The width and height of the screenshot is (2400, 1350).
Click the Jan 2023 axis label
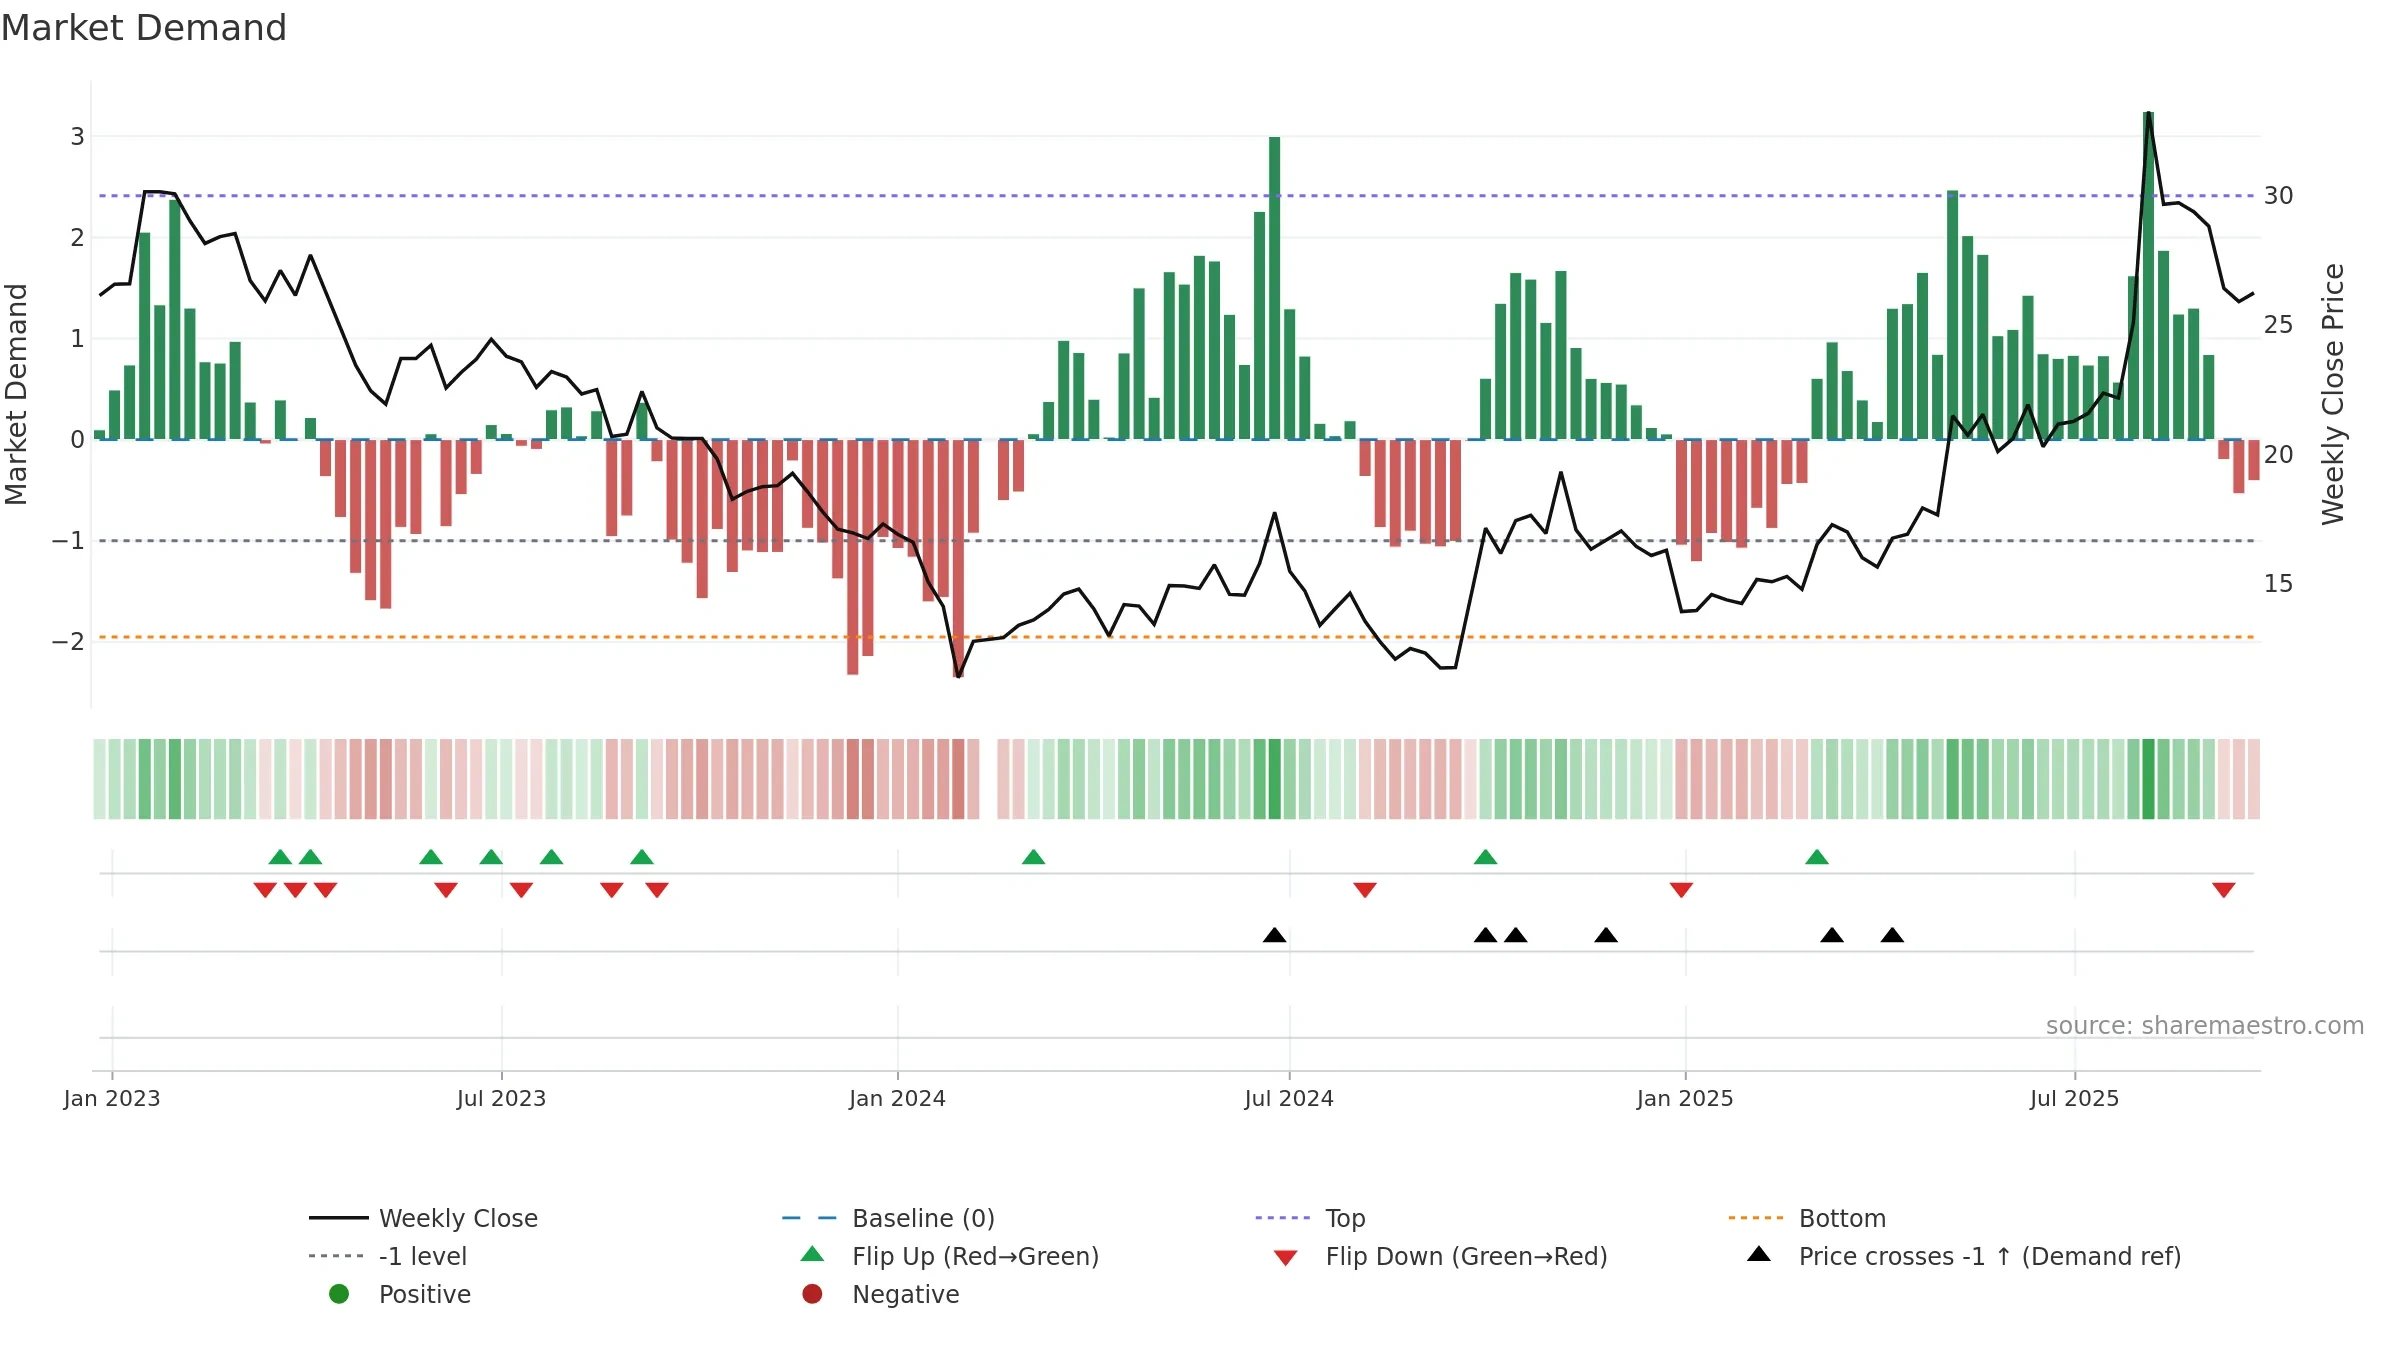click(x=112, y=1098)
